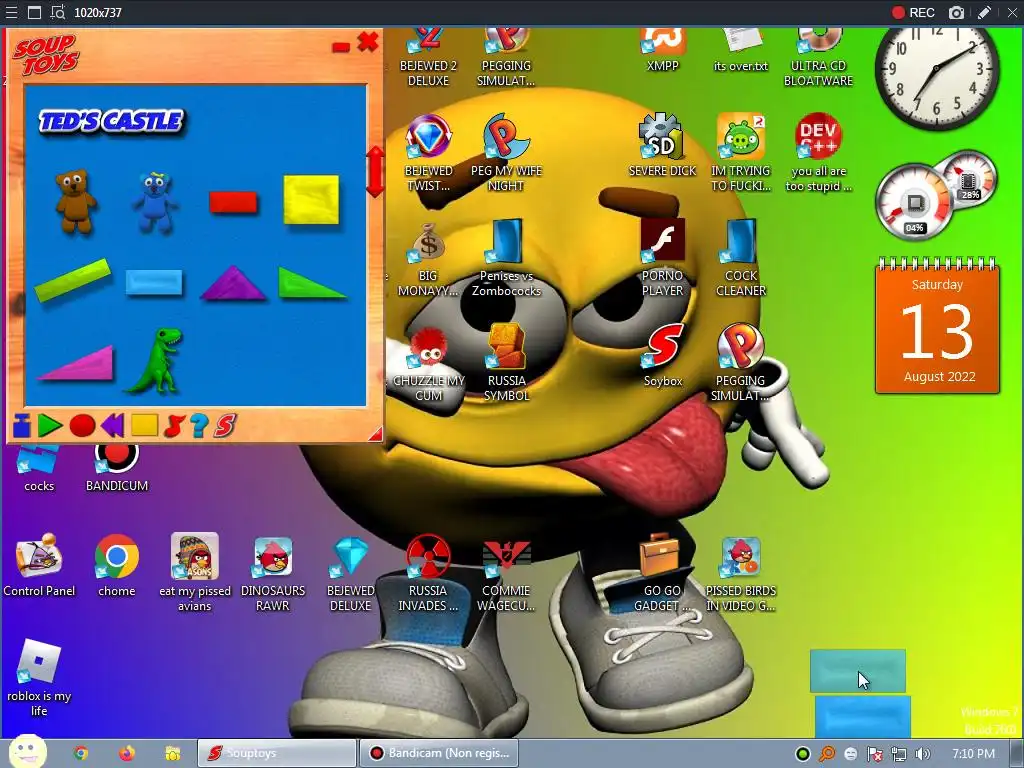Select the red block toy
Screen dimensions: 1024x768
233,202
